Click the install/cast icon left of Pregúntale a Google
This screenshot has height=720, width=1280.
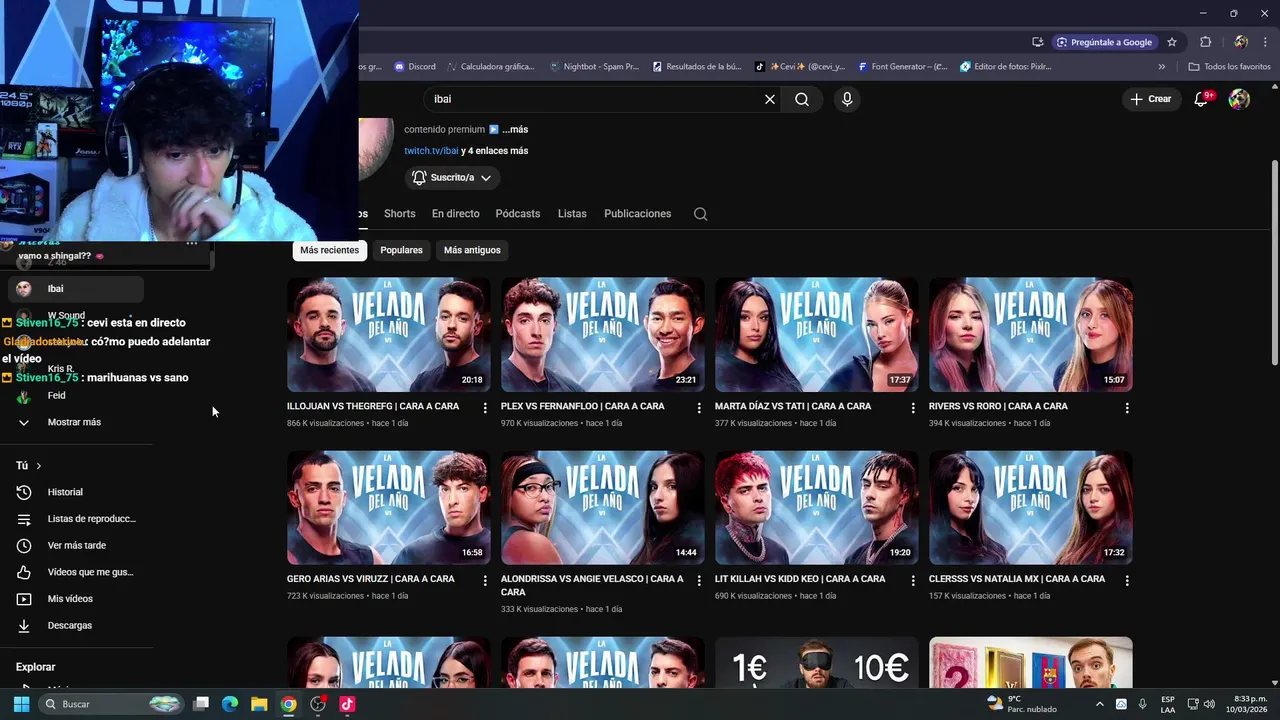point(1038,42)
